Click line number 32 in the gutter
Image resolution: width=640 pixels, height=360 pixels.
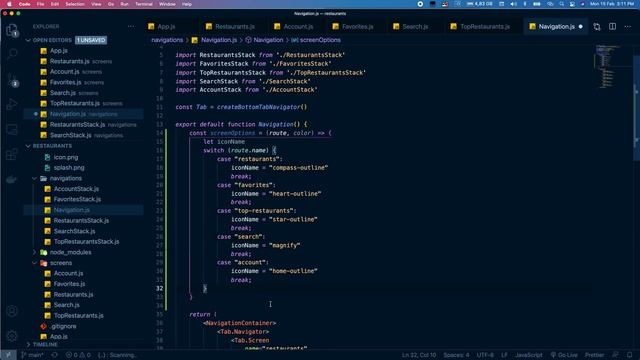tap(160, 288)
